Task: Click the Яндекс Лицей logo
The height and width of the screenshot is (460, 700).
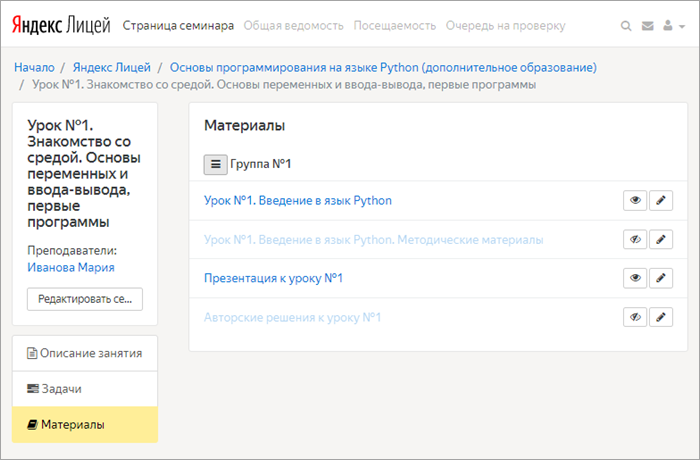Action: (61, 25)
